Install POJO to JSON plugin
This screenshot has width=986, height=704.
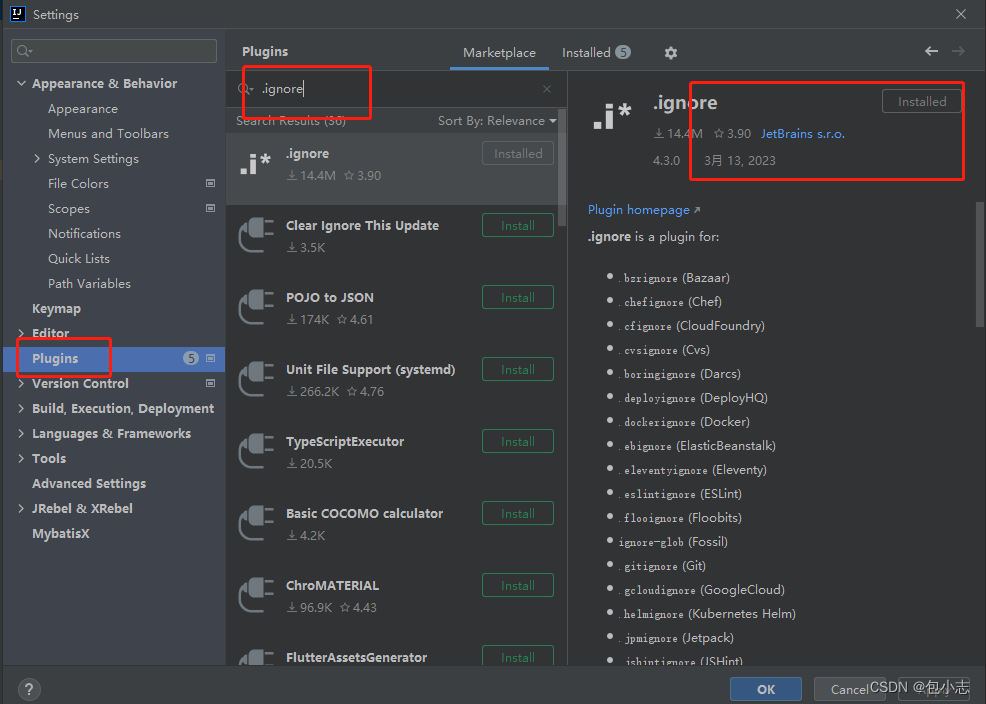point(518,297)
